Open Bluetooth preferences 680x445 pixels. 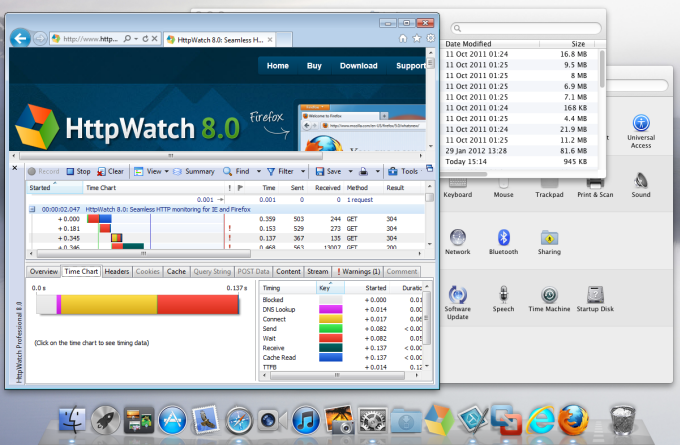(x=503, y=242)
